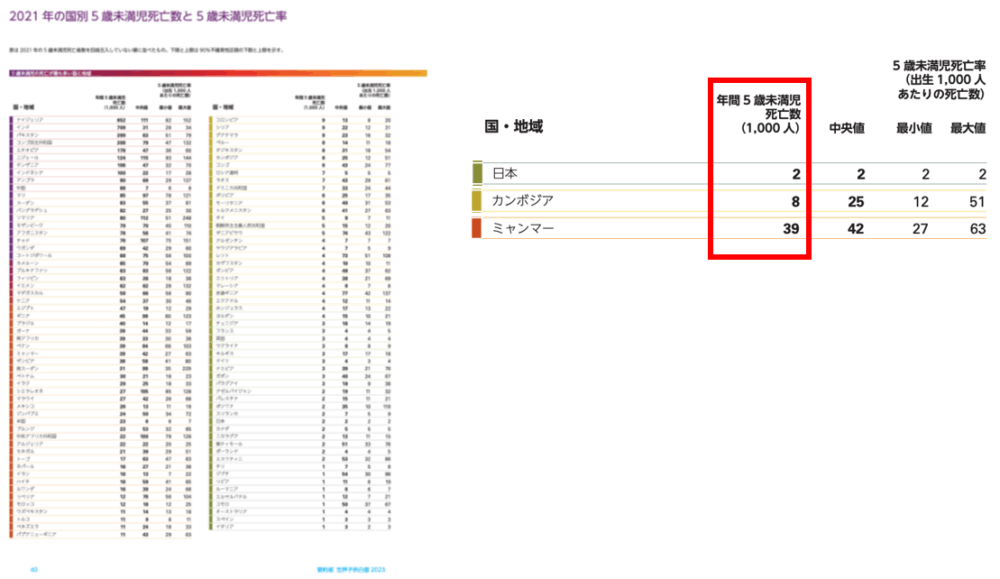The width and height of the screenshot is (1000, 579).
Task: Click the 5歳未満児死亡率 heading above the enlarged table
Action: pyautogui.click(x=938, y=79)
